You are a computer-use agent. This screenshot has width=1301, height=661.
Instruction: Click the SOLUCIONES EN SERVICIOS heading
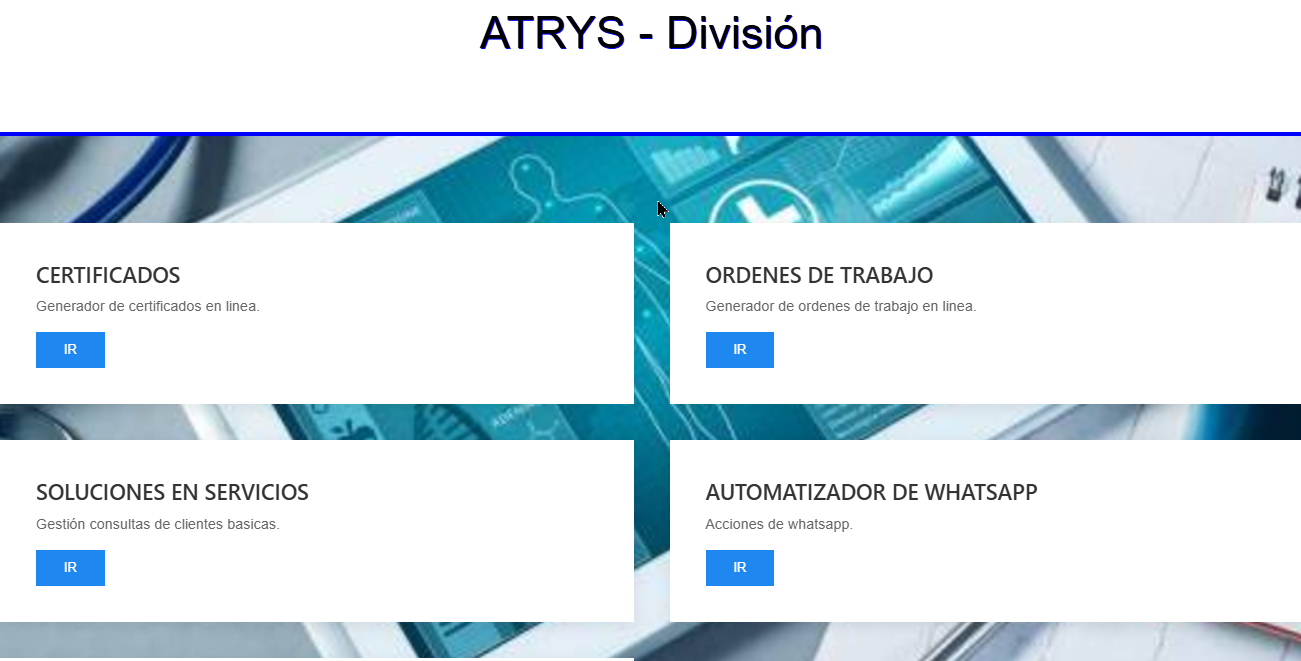(172, 493)
